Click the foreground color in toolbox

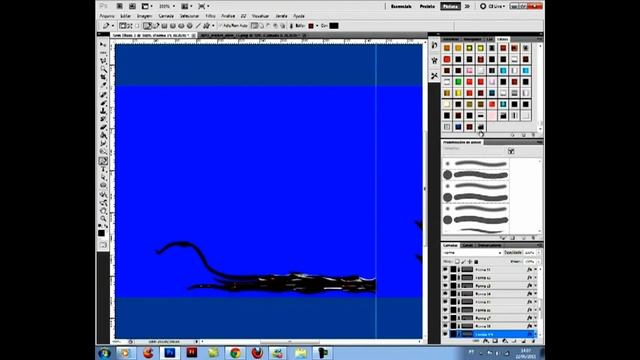click(x=101, y=233)
